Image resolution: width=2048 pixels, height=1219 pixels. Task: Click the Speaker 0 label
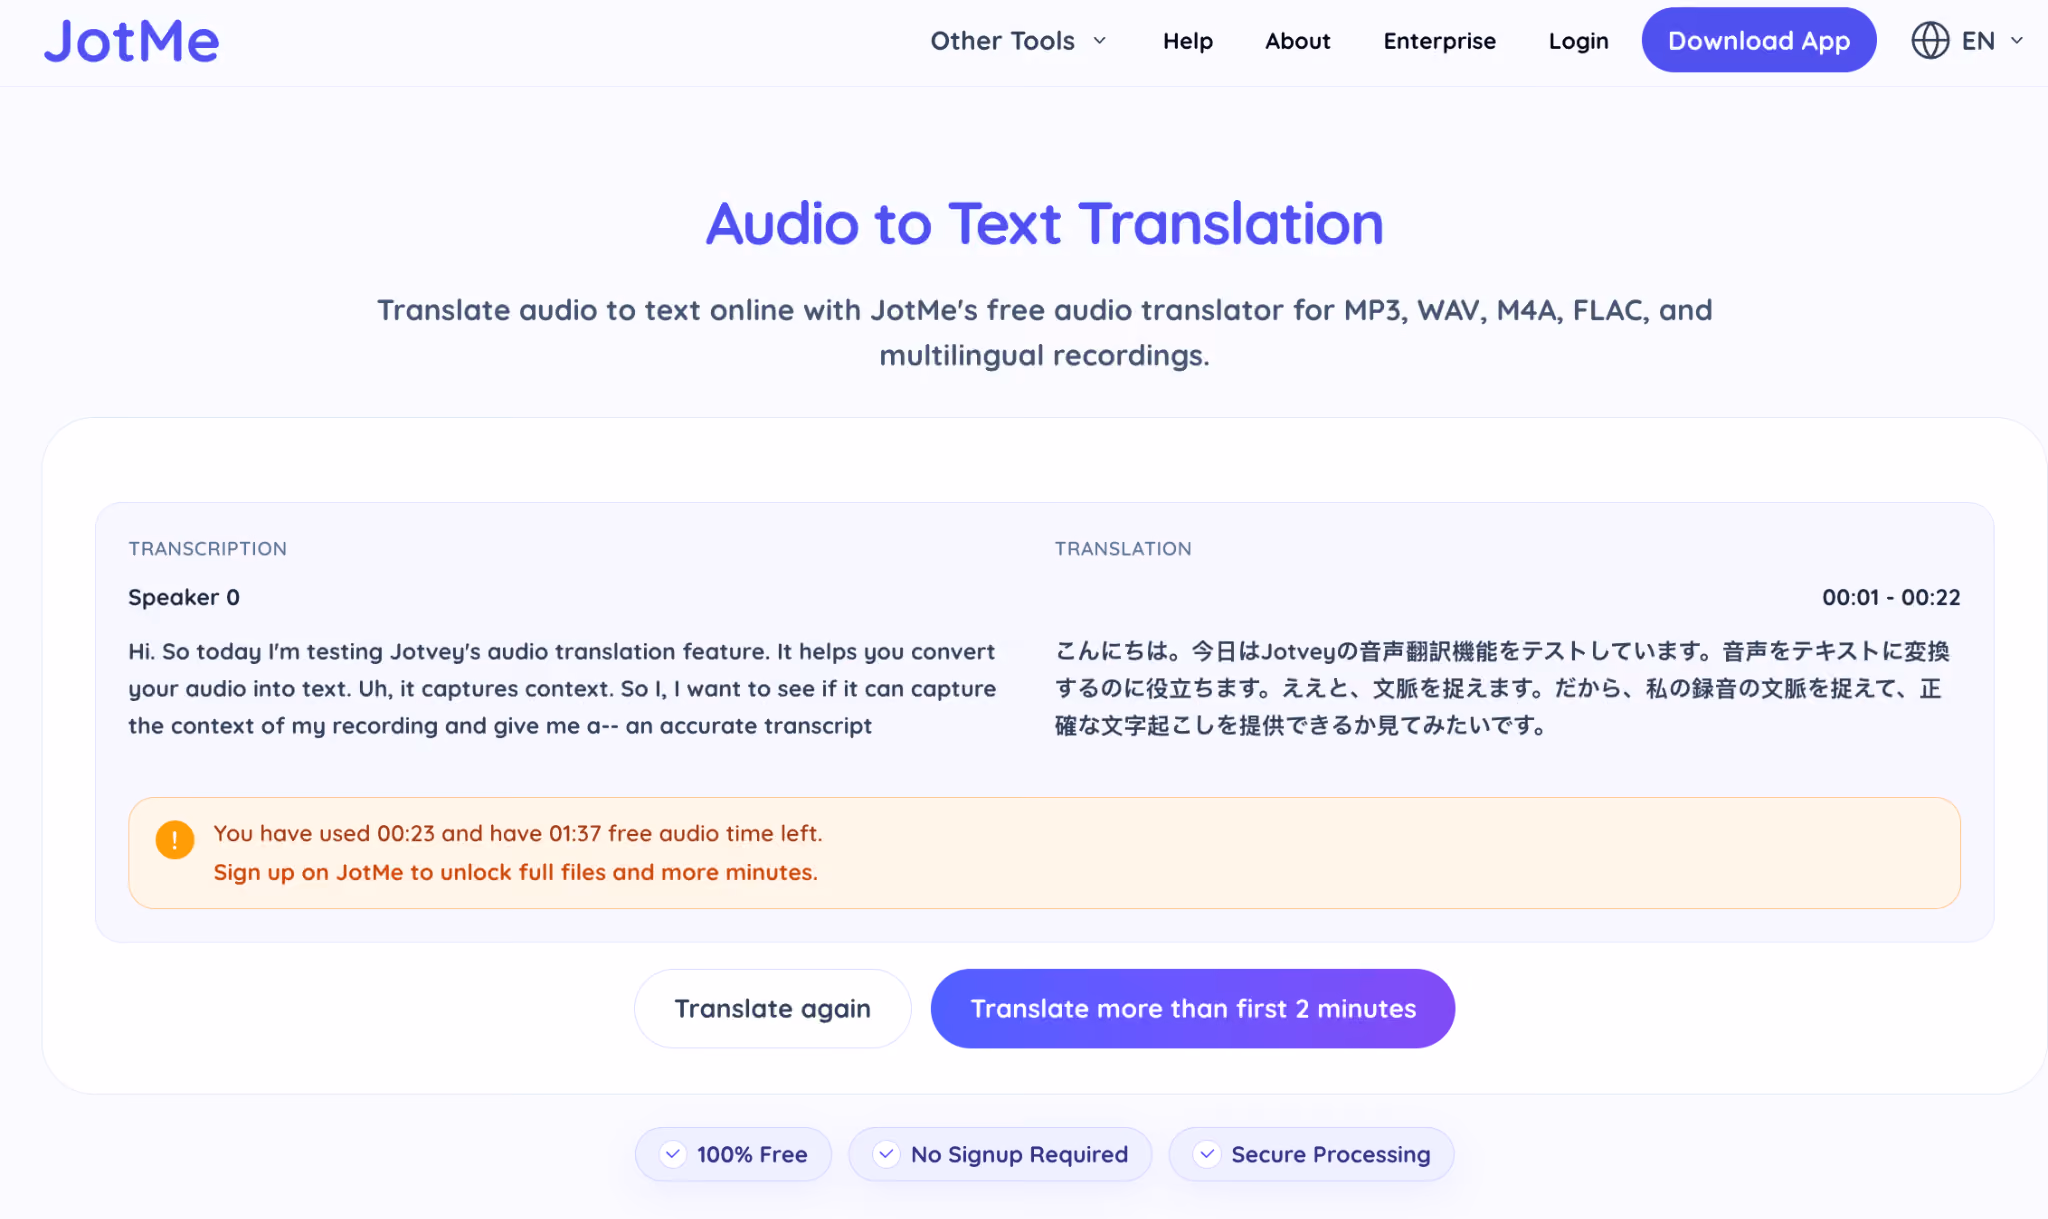[x=184, y=597]
